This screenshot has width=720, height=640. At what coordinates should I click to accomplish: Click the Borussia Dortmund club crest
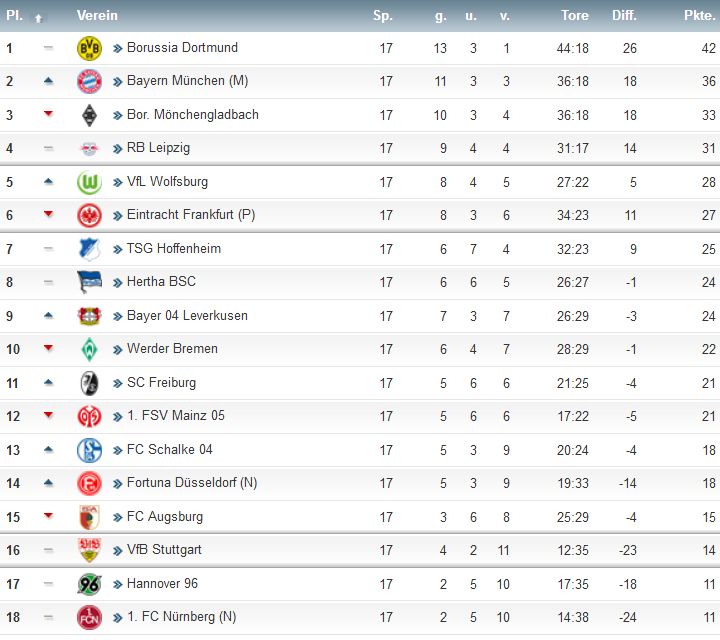(90, 48)
